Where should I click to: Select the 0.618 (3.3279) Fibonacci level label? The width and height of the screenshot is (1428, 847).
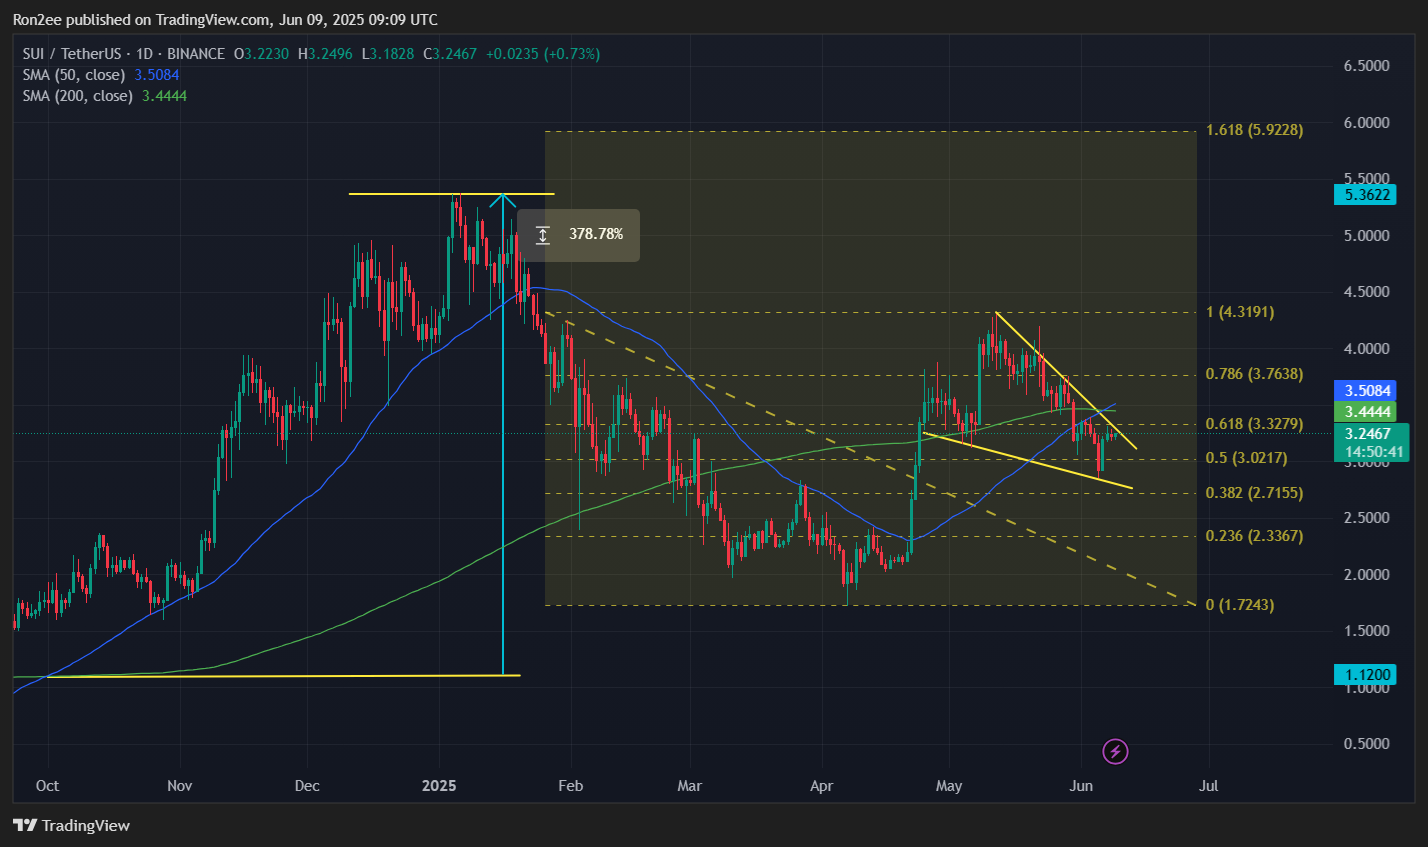pos(1254,424)
